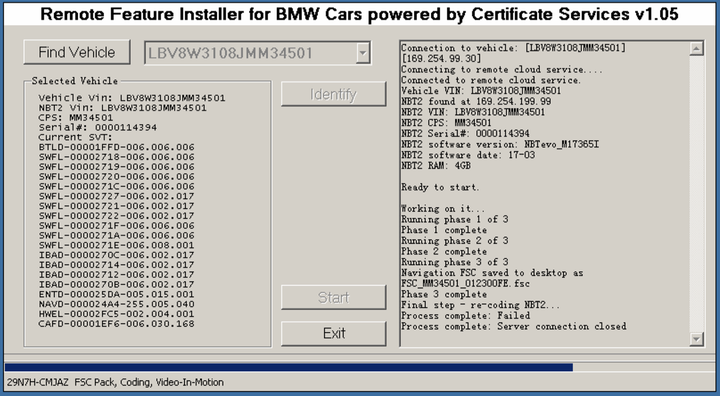Click the 'NBT2 Serial#: 0000114394' log line
Screen dimensions: 720x396
click(465, 133)
